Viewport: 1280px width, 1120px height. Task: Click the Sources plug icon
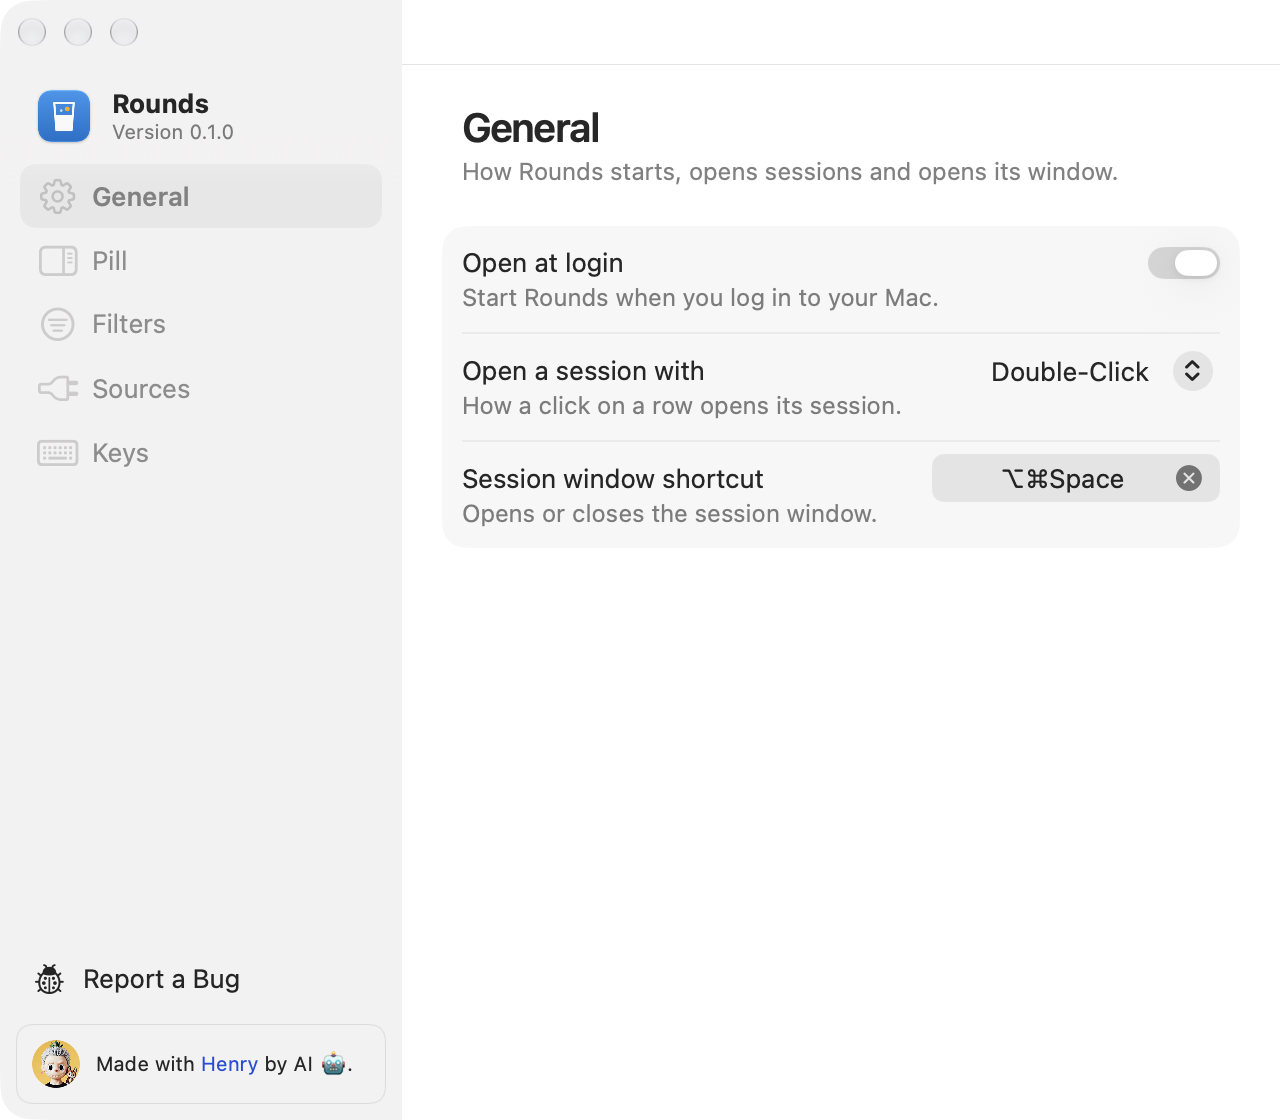(x=58, y=388)
